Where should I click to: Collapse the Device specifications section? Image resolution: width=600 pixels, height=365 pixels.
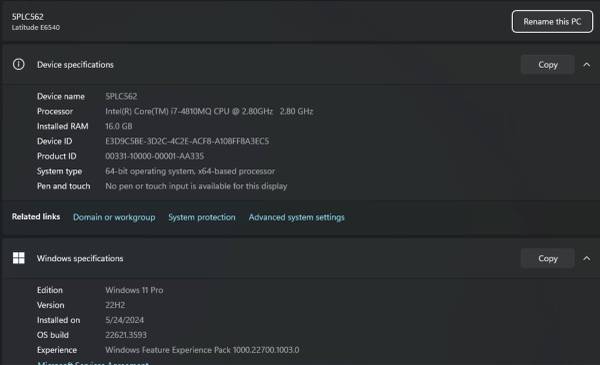point(587,65)
